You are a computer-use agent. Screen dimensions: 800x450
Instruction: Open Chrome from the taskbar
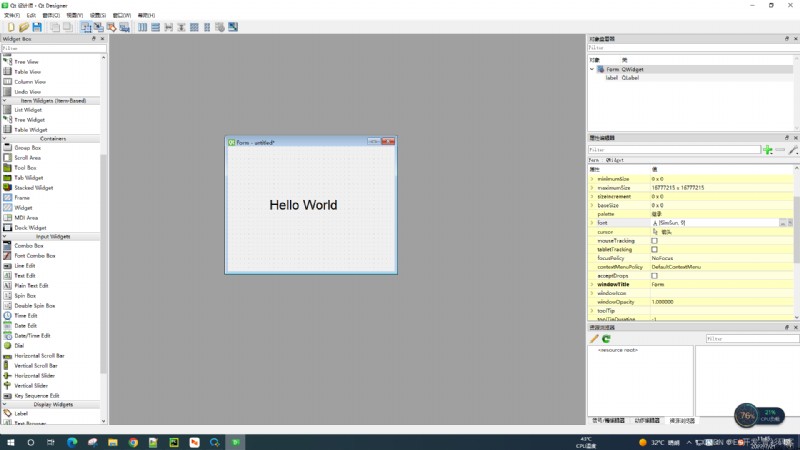pos(133,442)
